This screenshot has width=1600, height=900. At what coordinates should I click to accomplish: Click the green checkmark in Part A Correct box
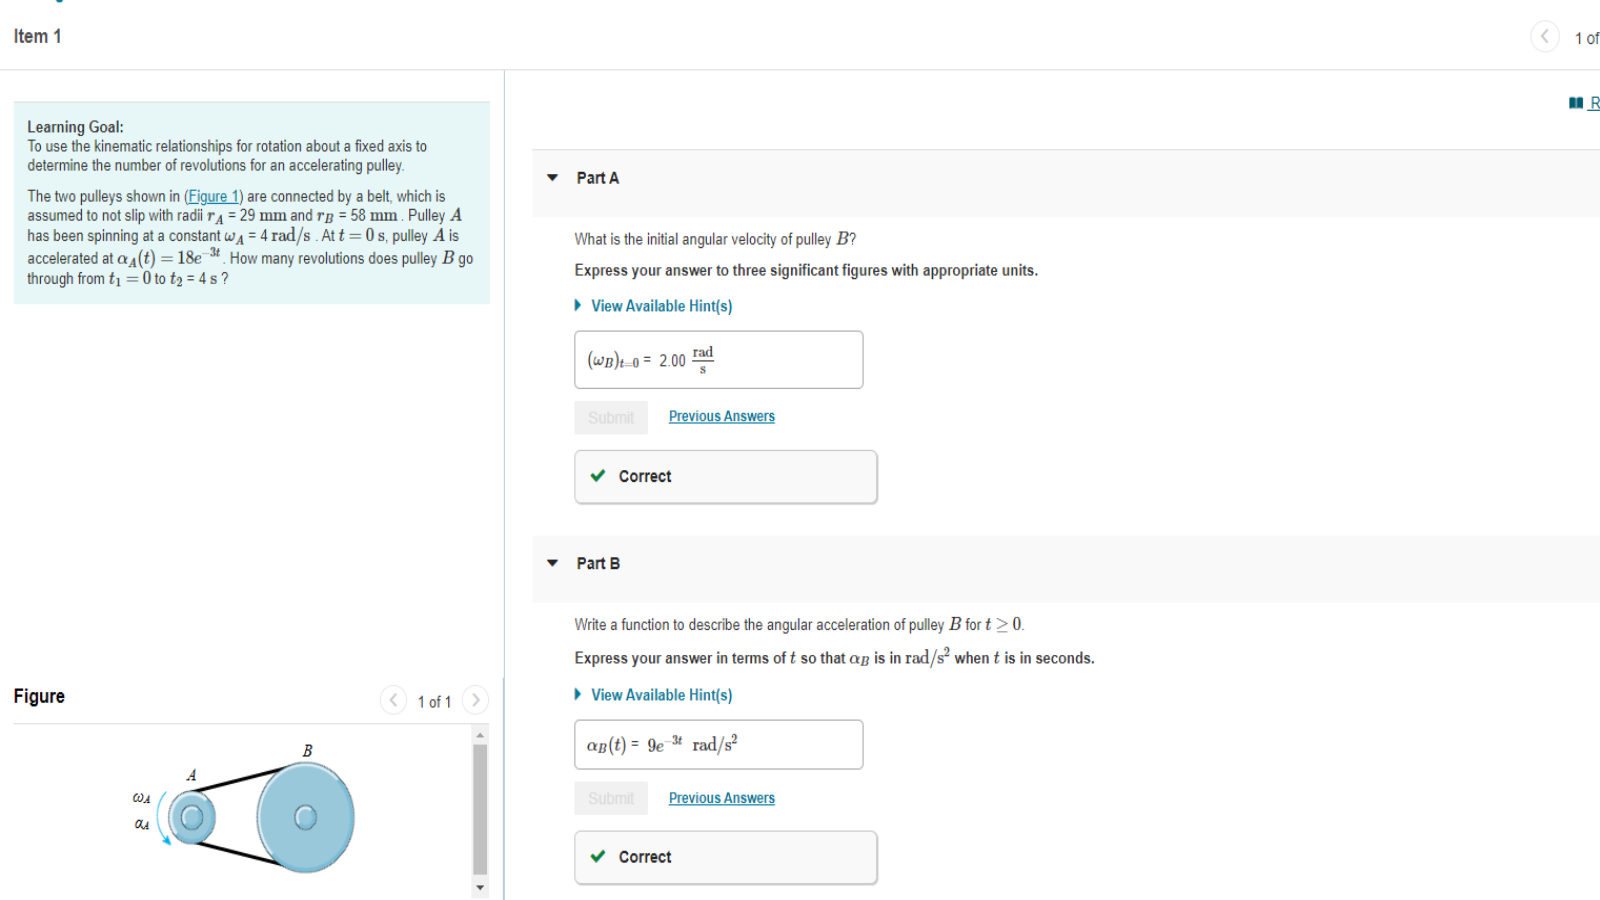pyautogui.click(x=598, y=476)
